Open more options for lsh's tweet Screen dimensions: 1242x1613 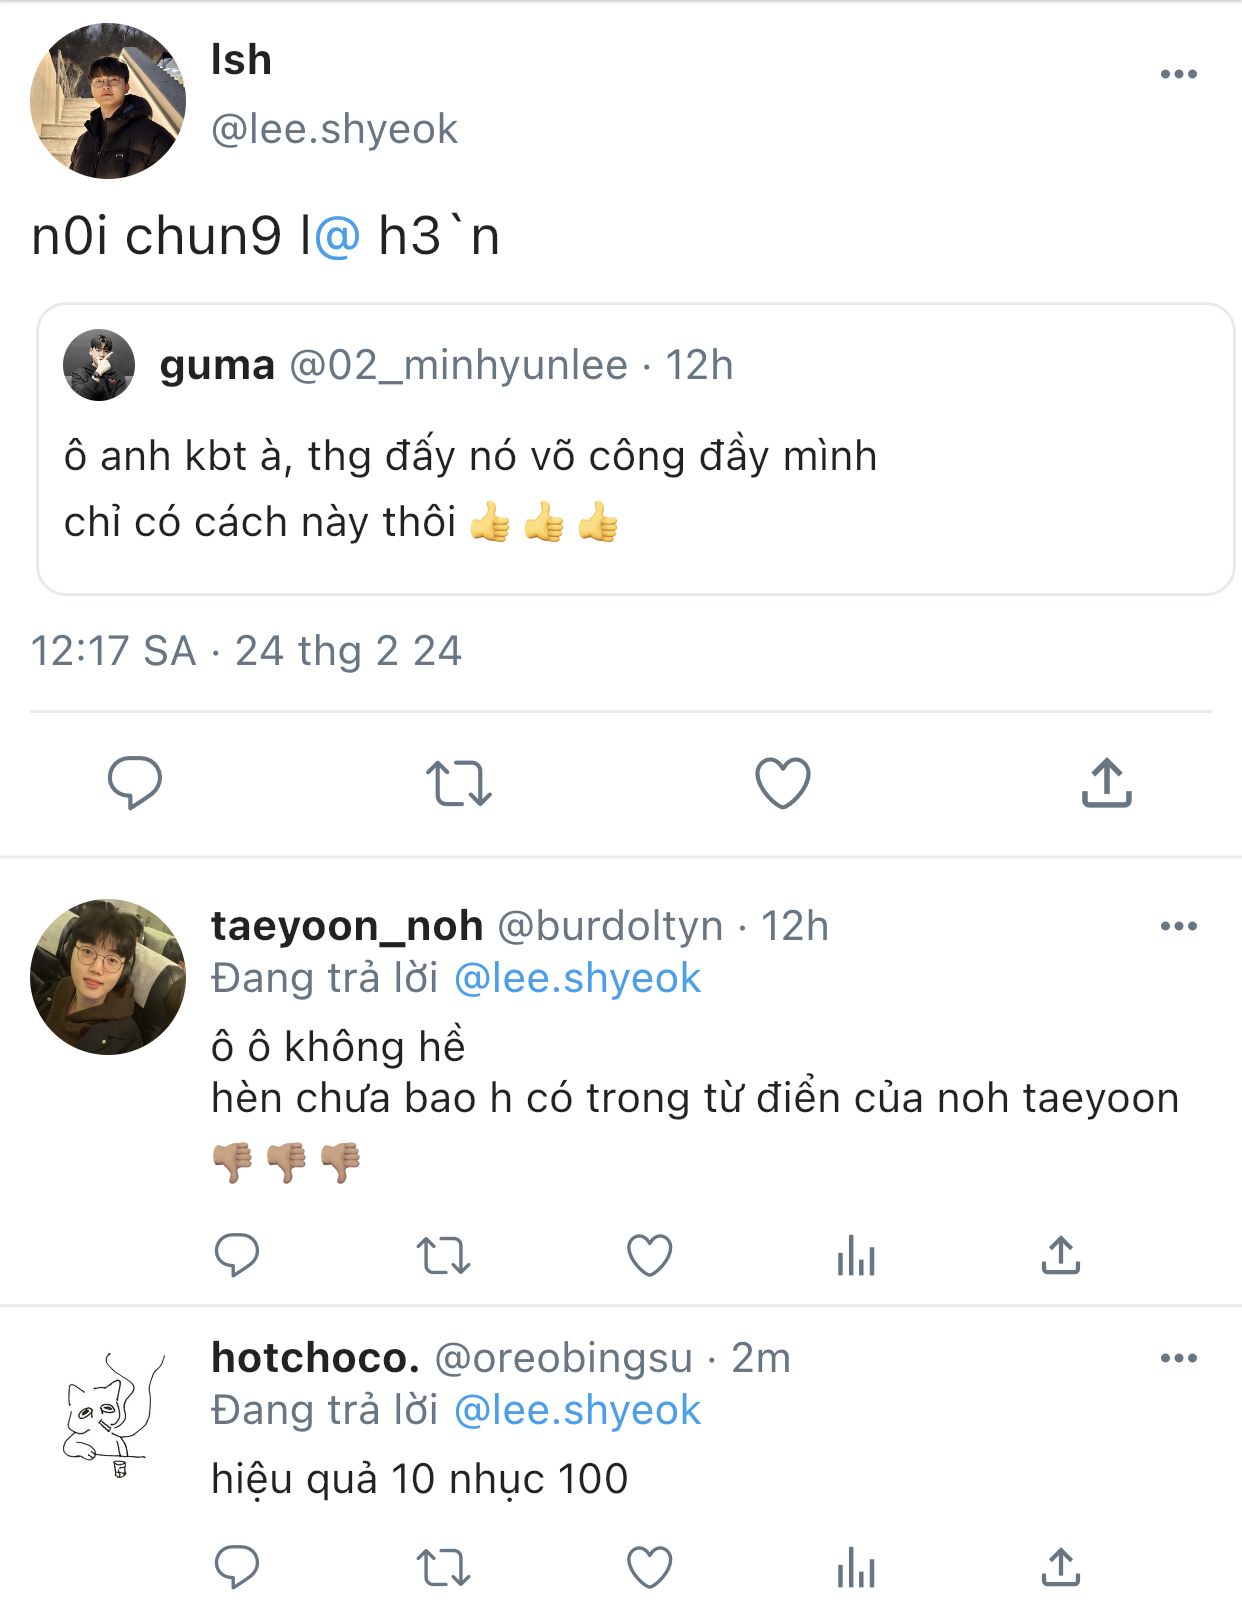[1179, 74]
